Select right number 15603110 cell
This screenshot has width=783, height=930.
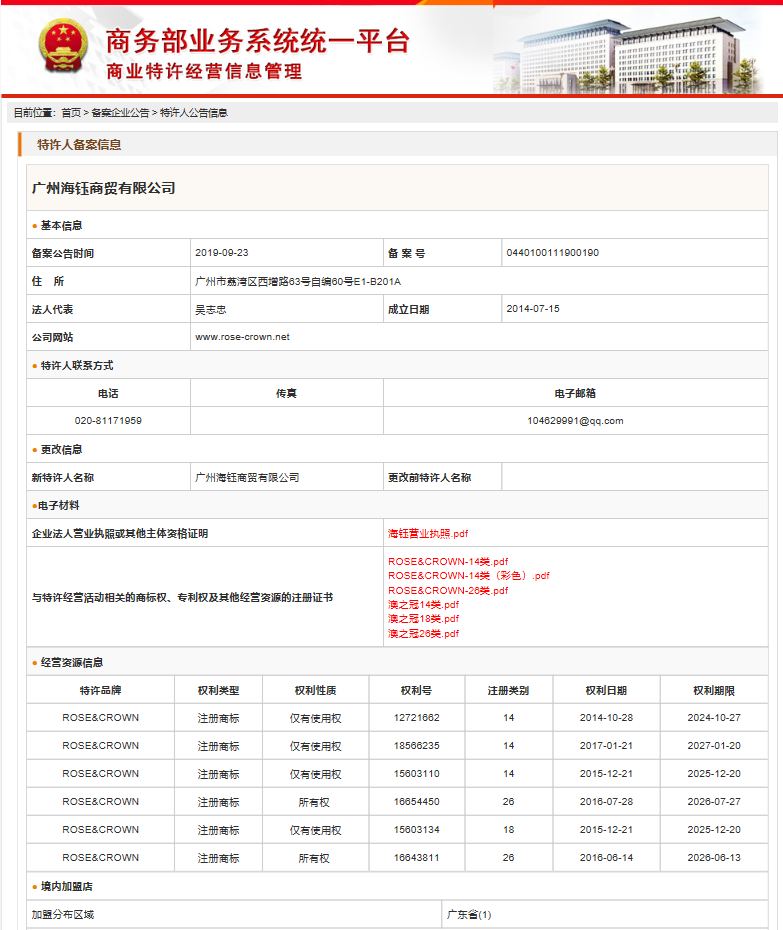coord(416,773)
